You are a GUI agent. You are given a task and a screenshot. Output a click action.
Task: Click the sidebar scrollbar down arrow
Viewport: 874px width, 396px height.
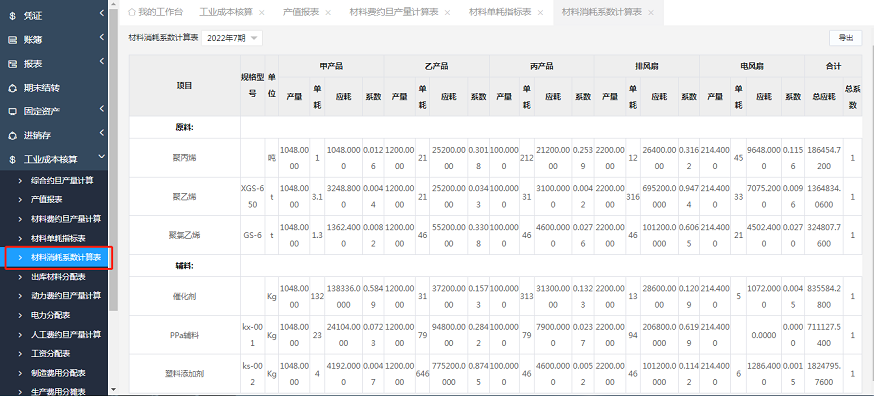[114, 389]
